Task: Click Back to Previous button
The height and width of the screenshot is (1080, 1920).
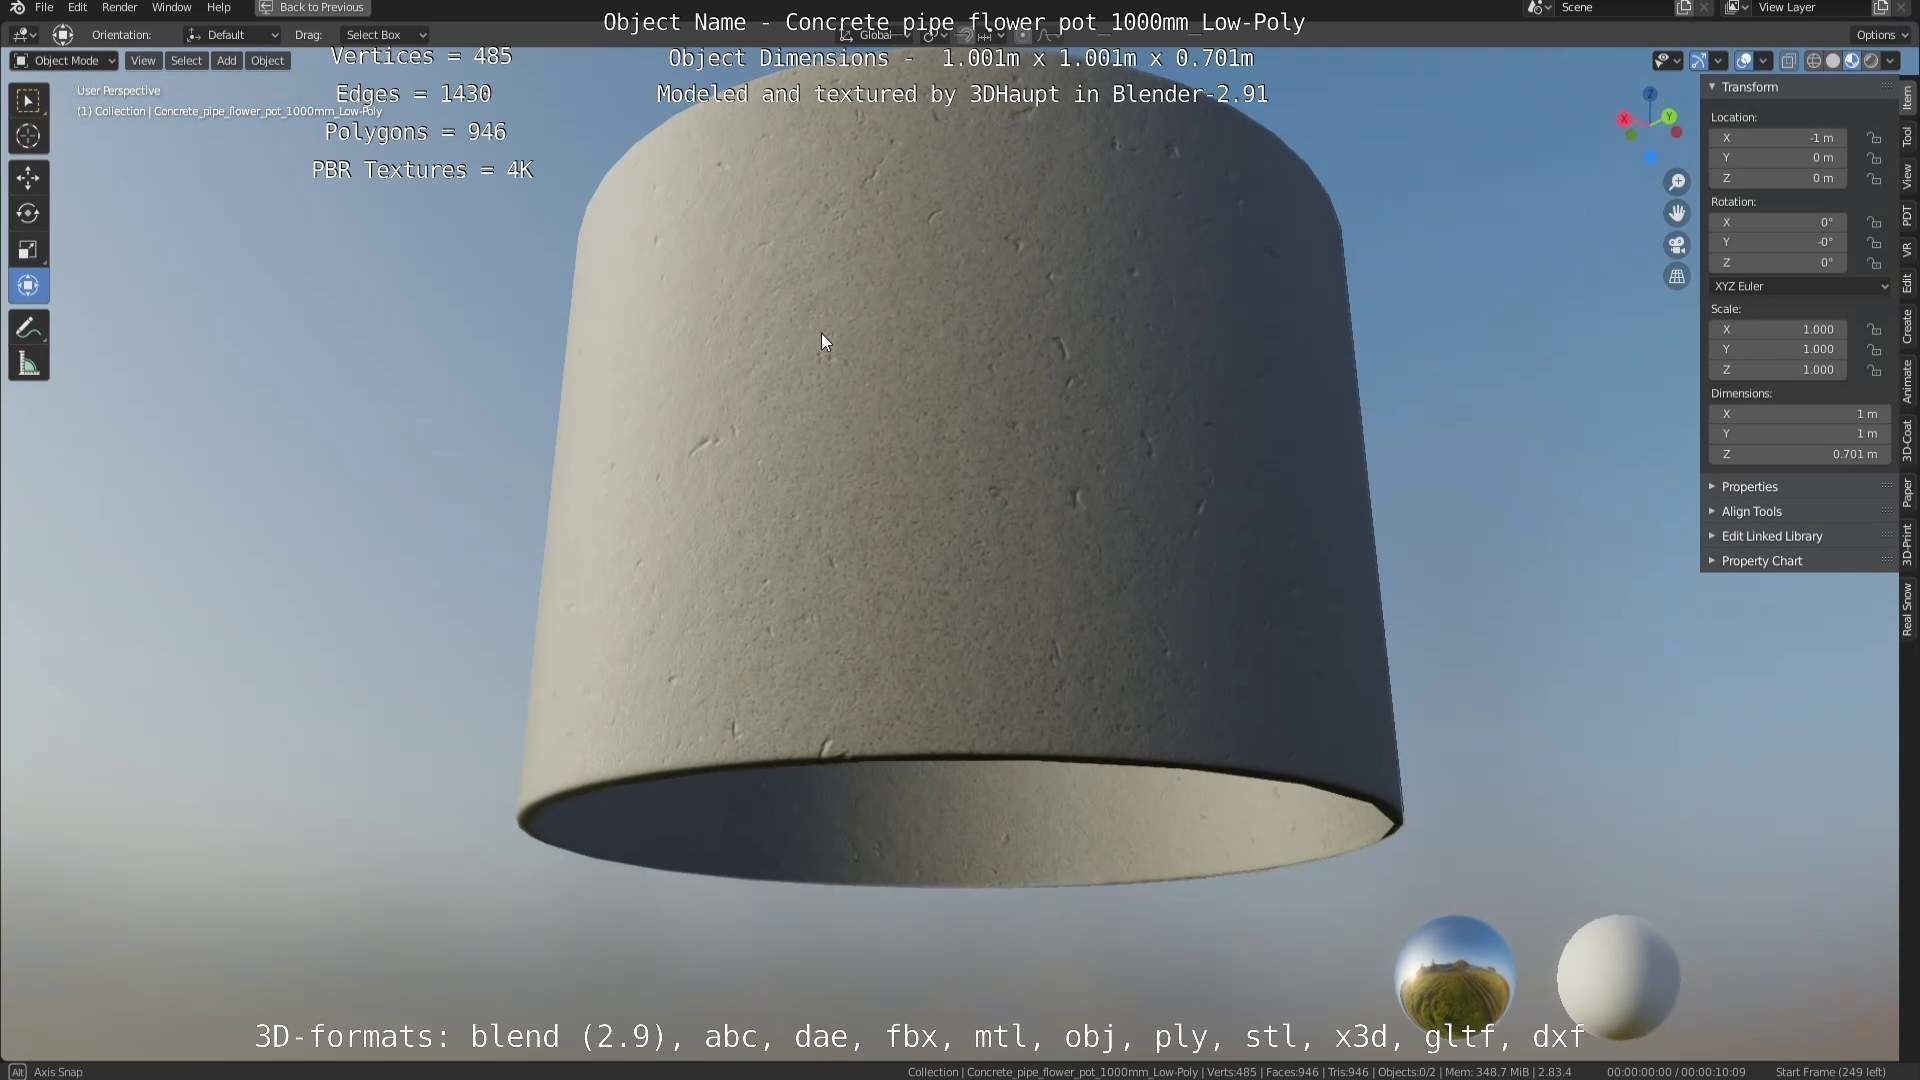Action: point(312,7)
